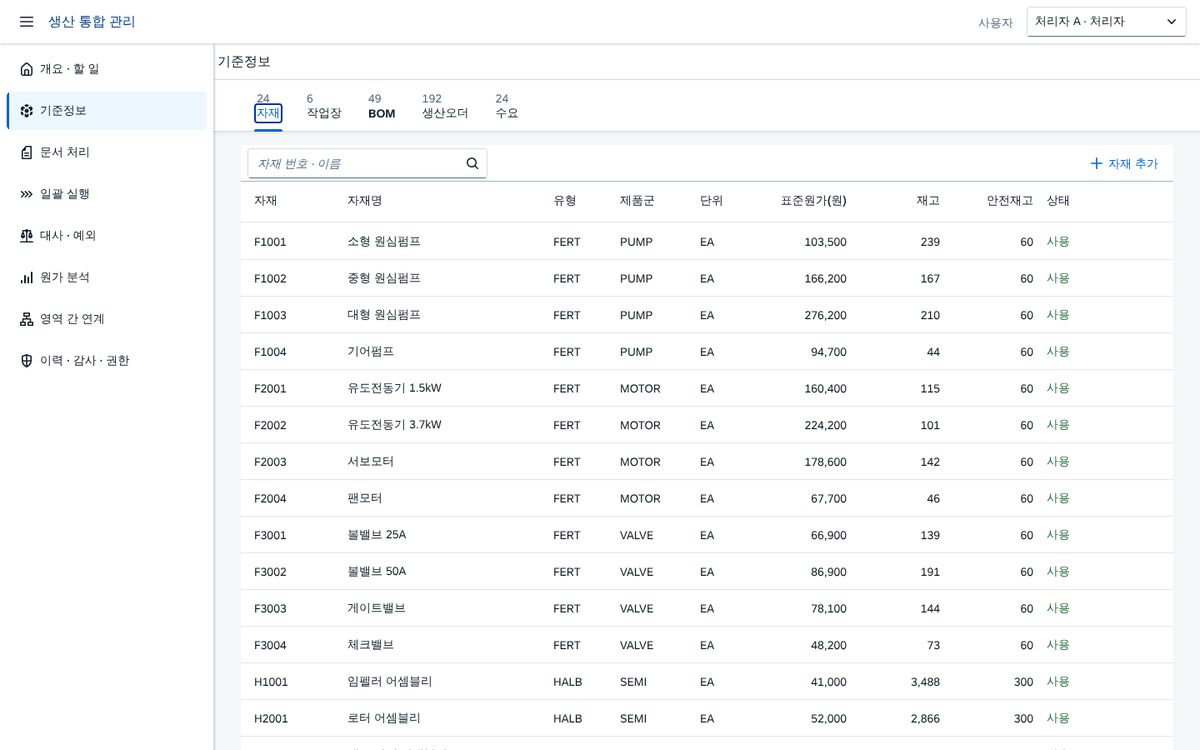1200x750 pixels.
Task: Open 원가 분석 in the sidebar
Action: (x=107, y=278)
